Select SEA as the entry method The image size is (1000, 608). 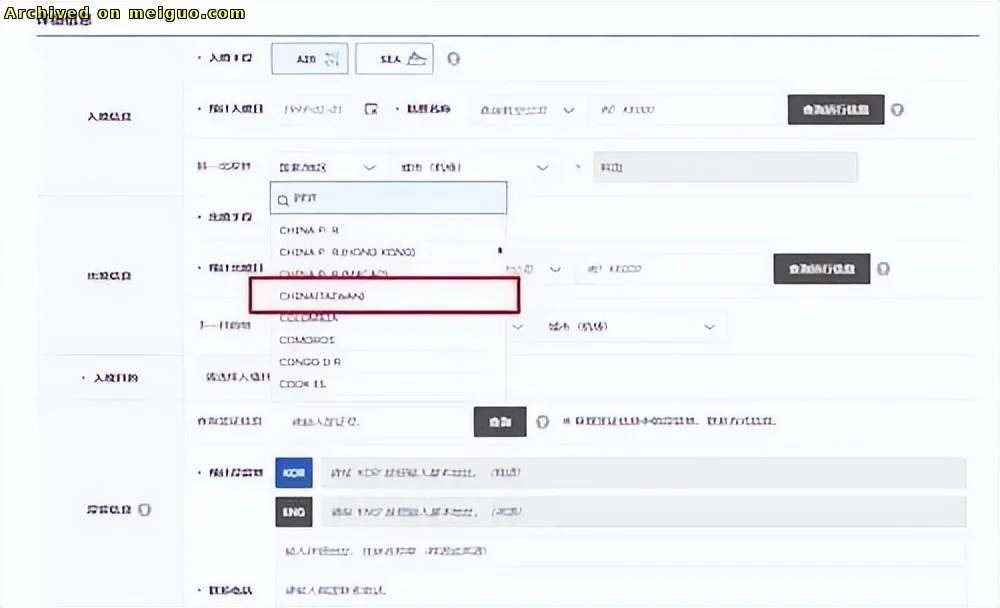tap(394, 59)
